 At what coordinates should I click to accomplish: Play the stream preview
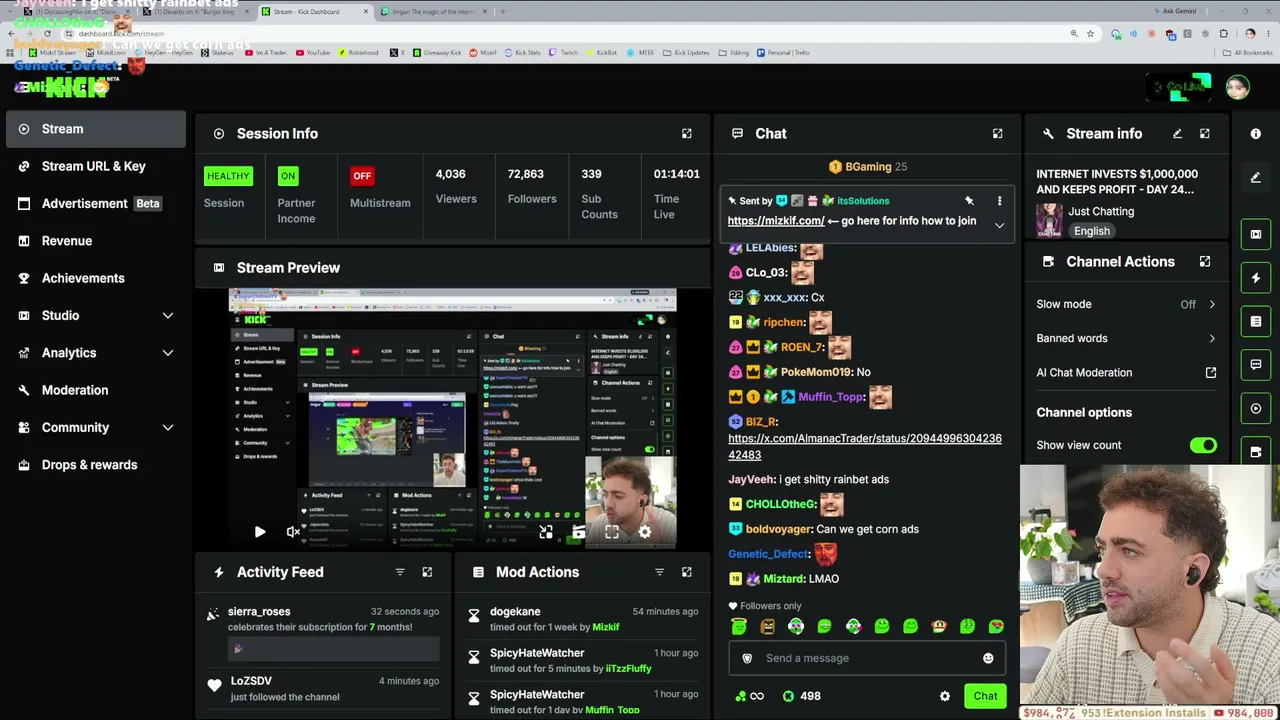[259, 532]
